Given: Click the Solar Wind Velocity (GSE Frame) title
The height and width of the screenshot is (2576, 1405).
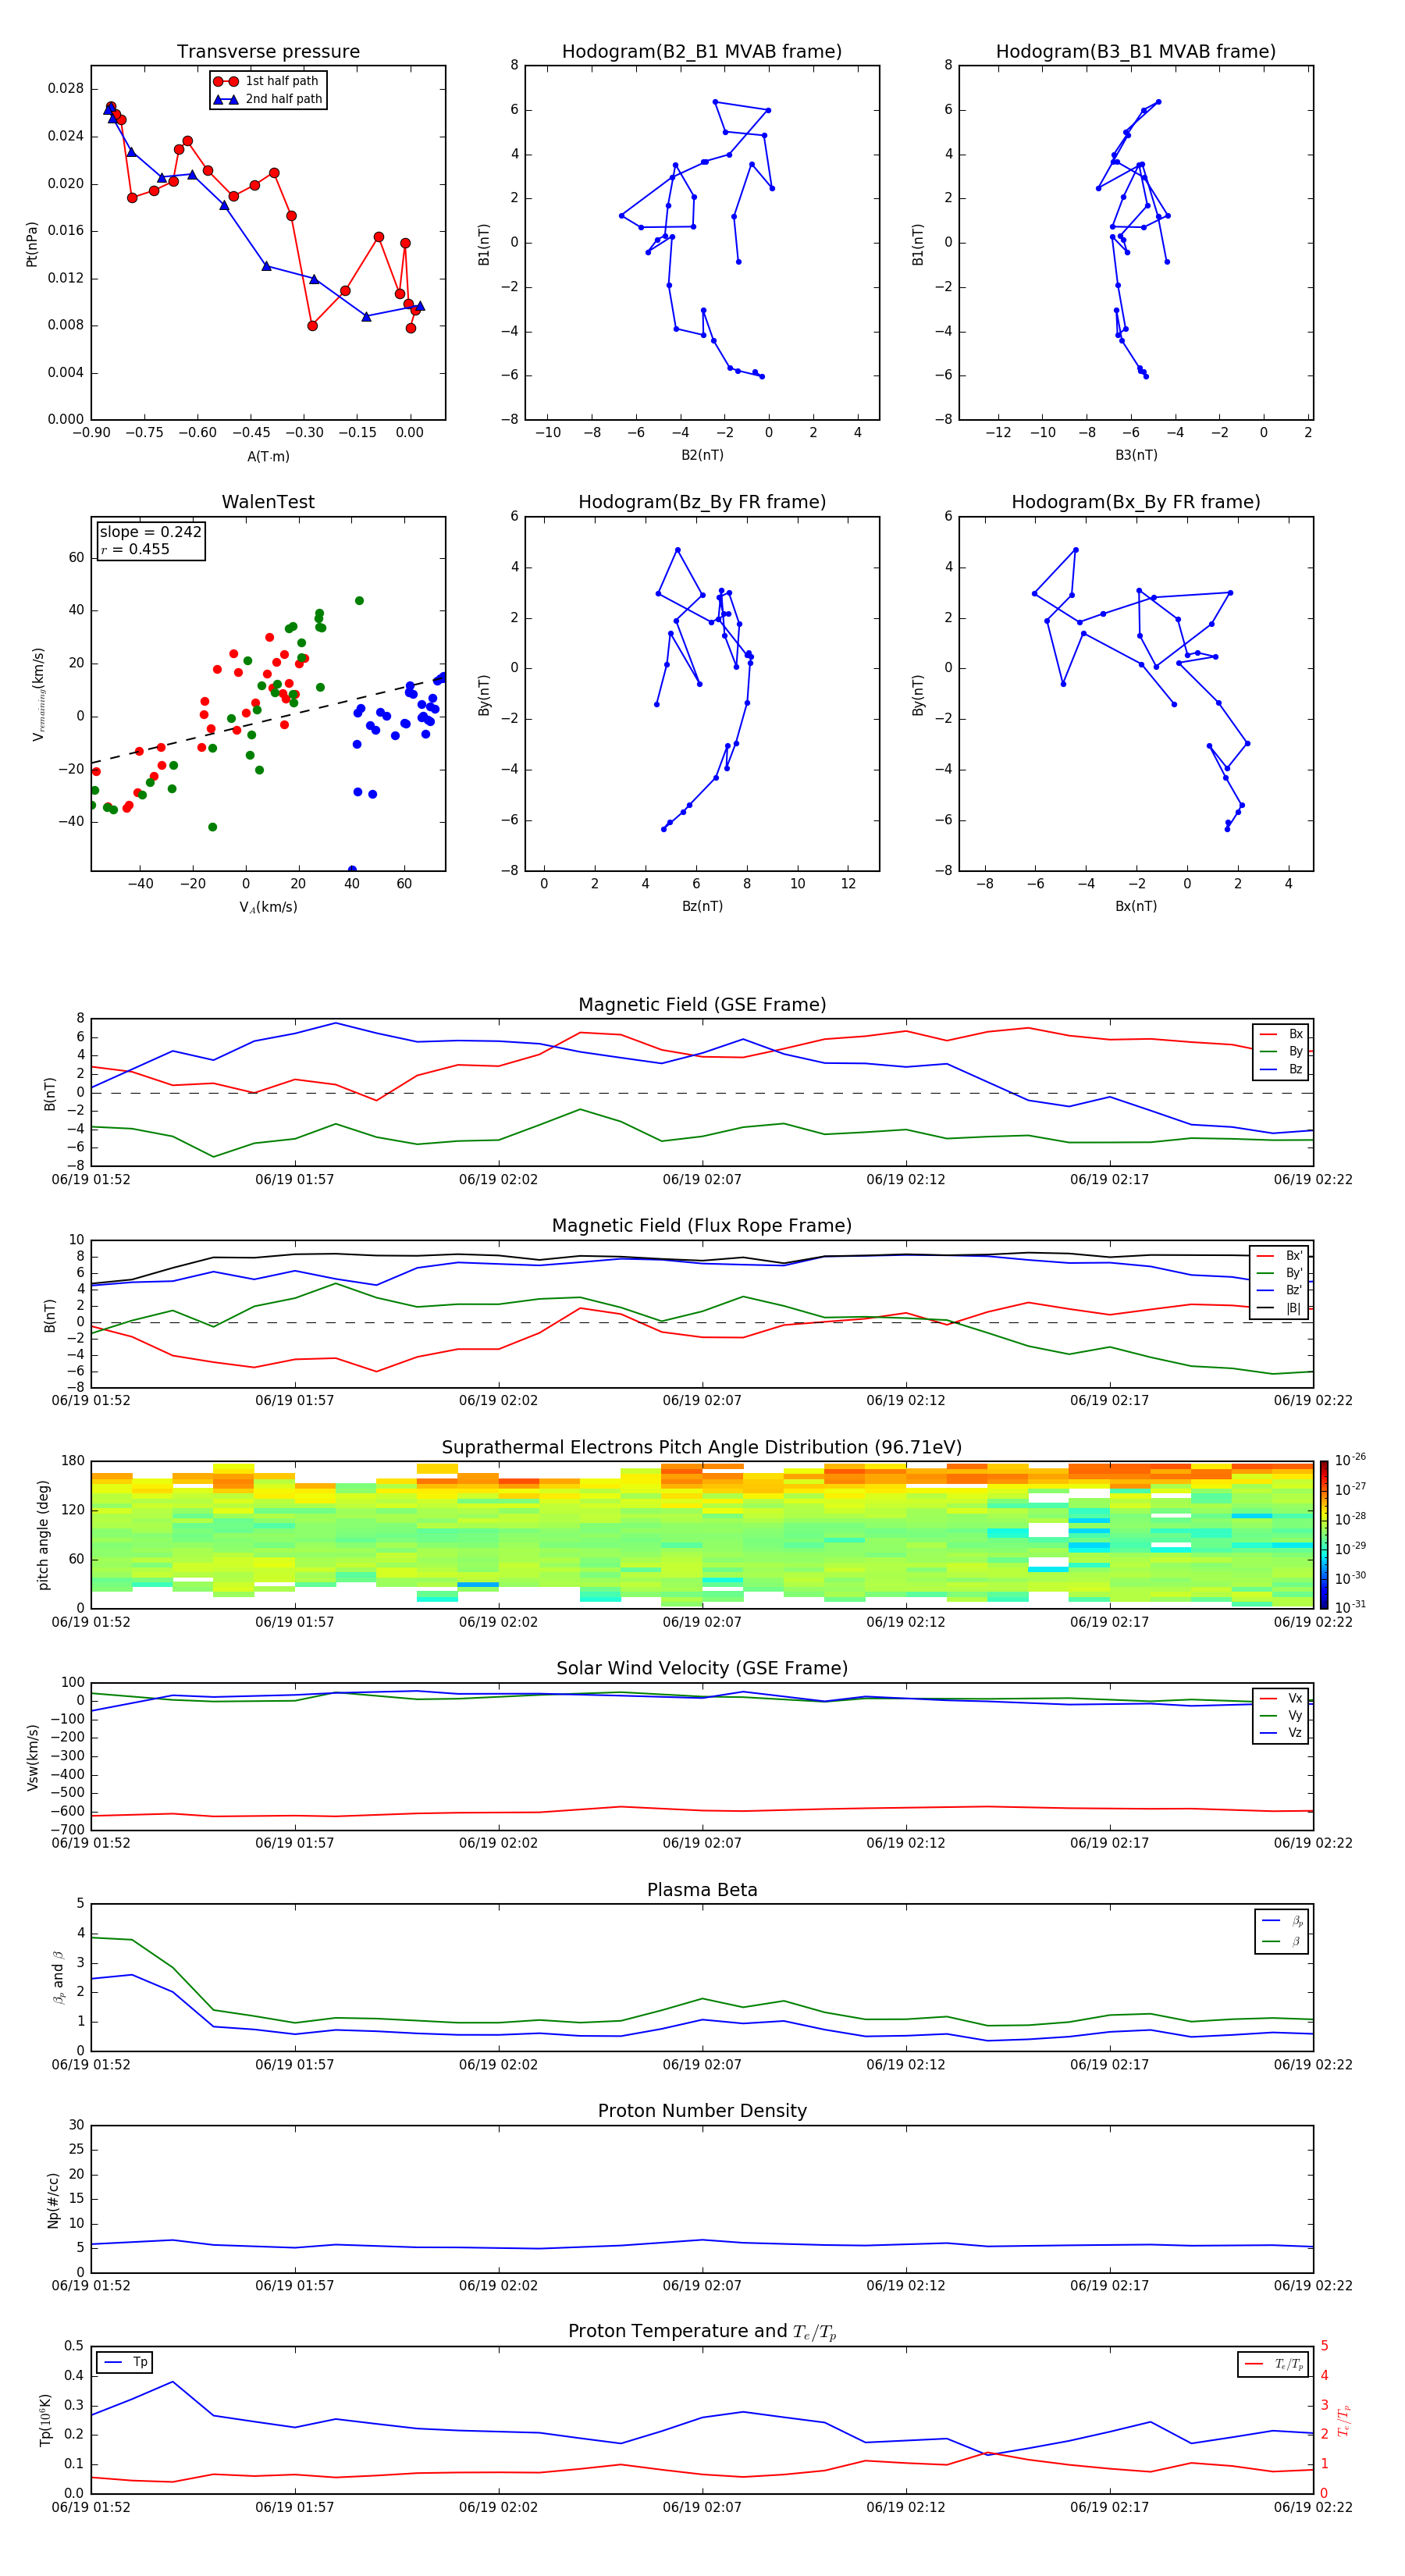Looking at the screenshot, I should 702,1669.
